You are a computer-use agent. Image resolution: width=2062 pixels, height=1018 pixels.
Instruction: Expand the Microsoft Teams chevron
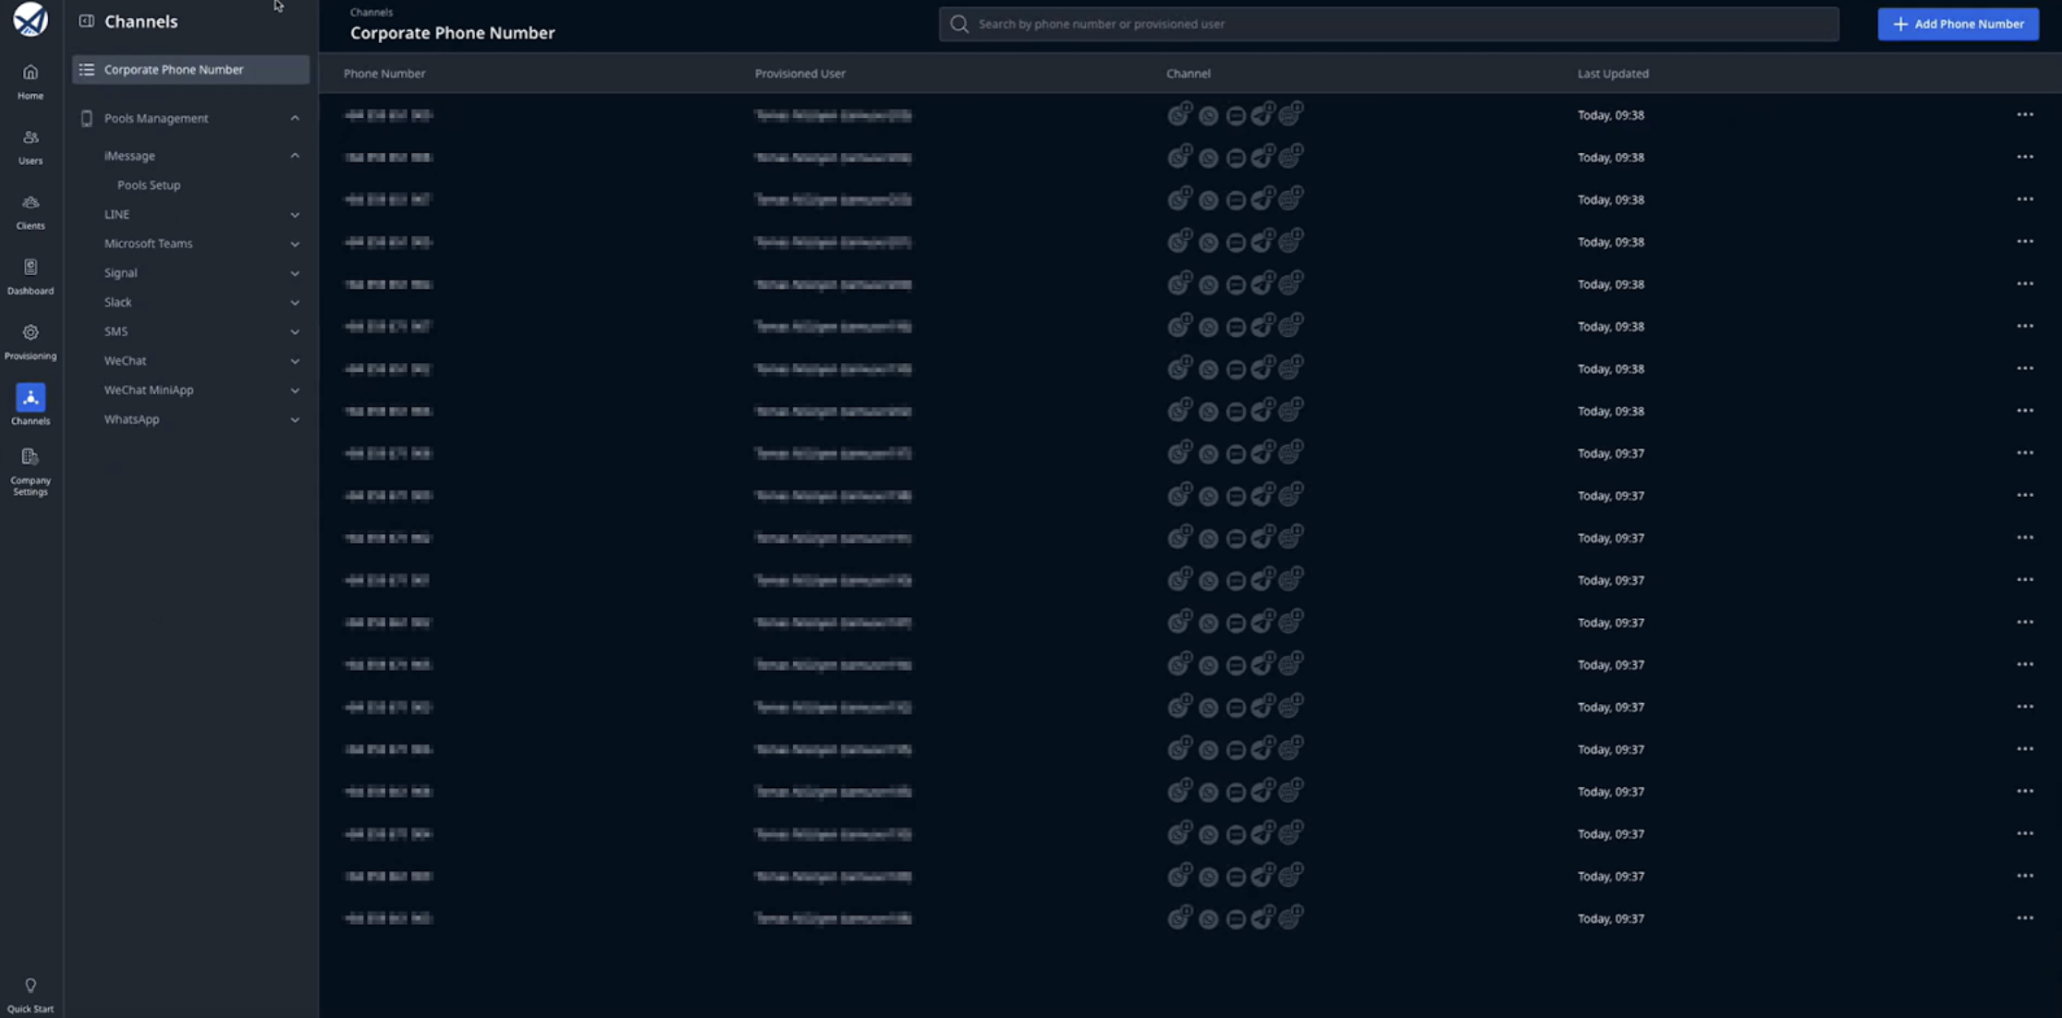295,244
